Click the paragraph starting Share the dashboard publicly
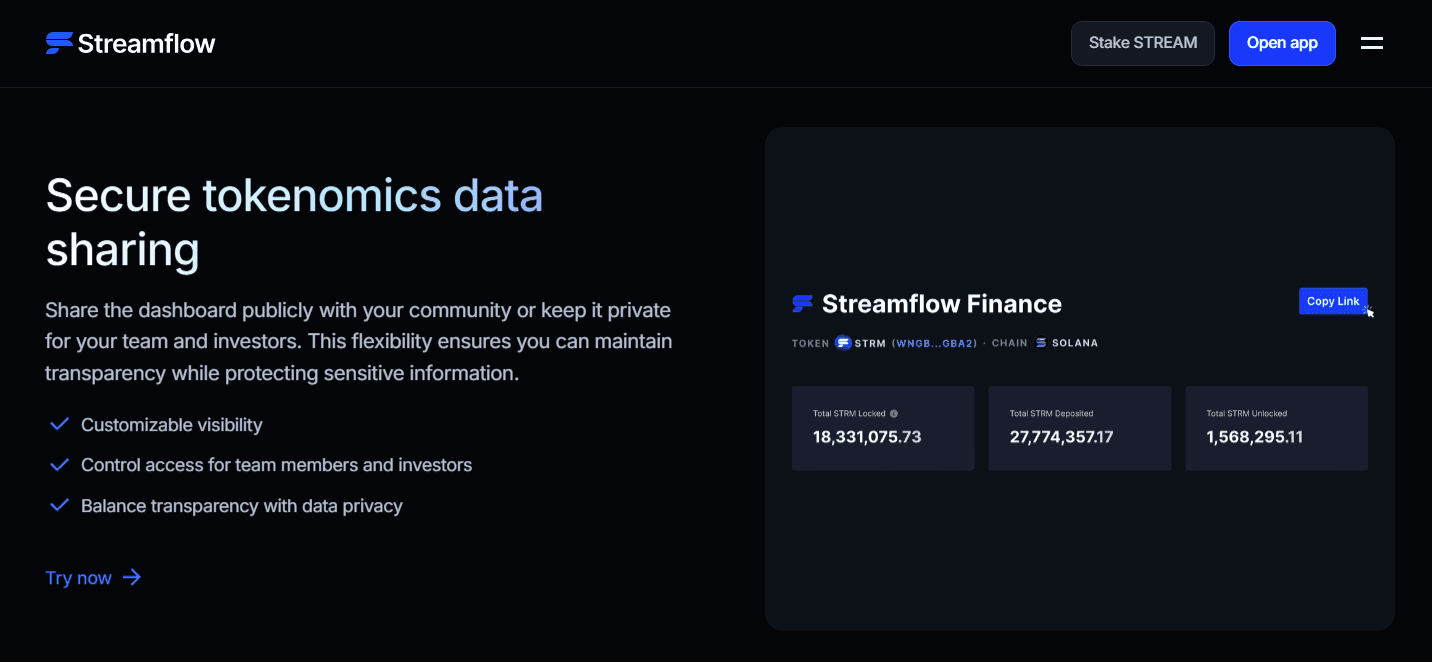The image size is (1432, 662). point(359,341)
